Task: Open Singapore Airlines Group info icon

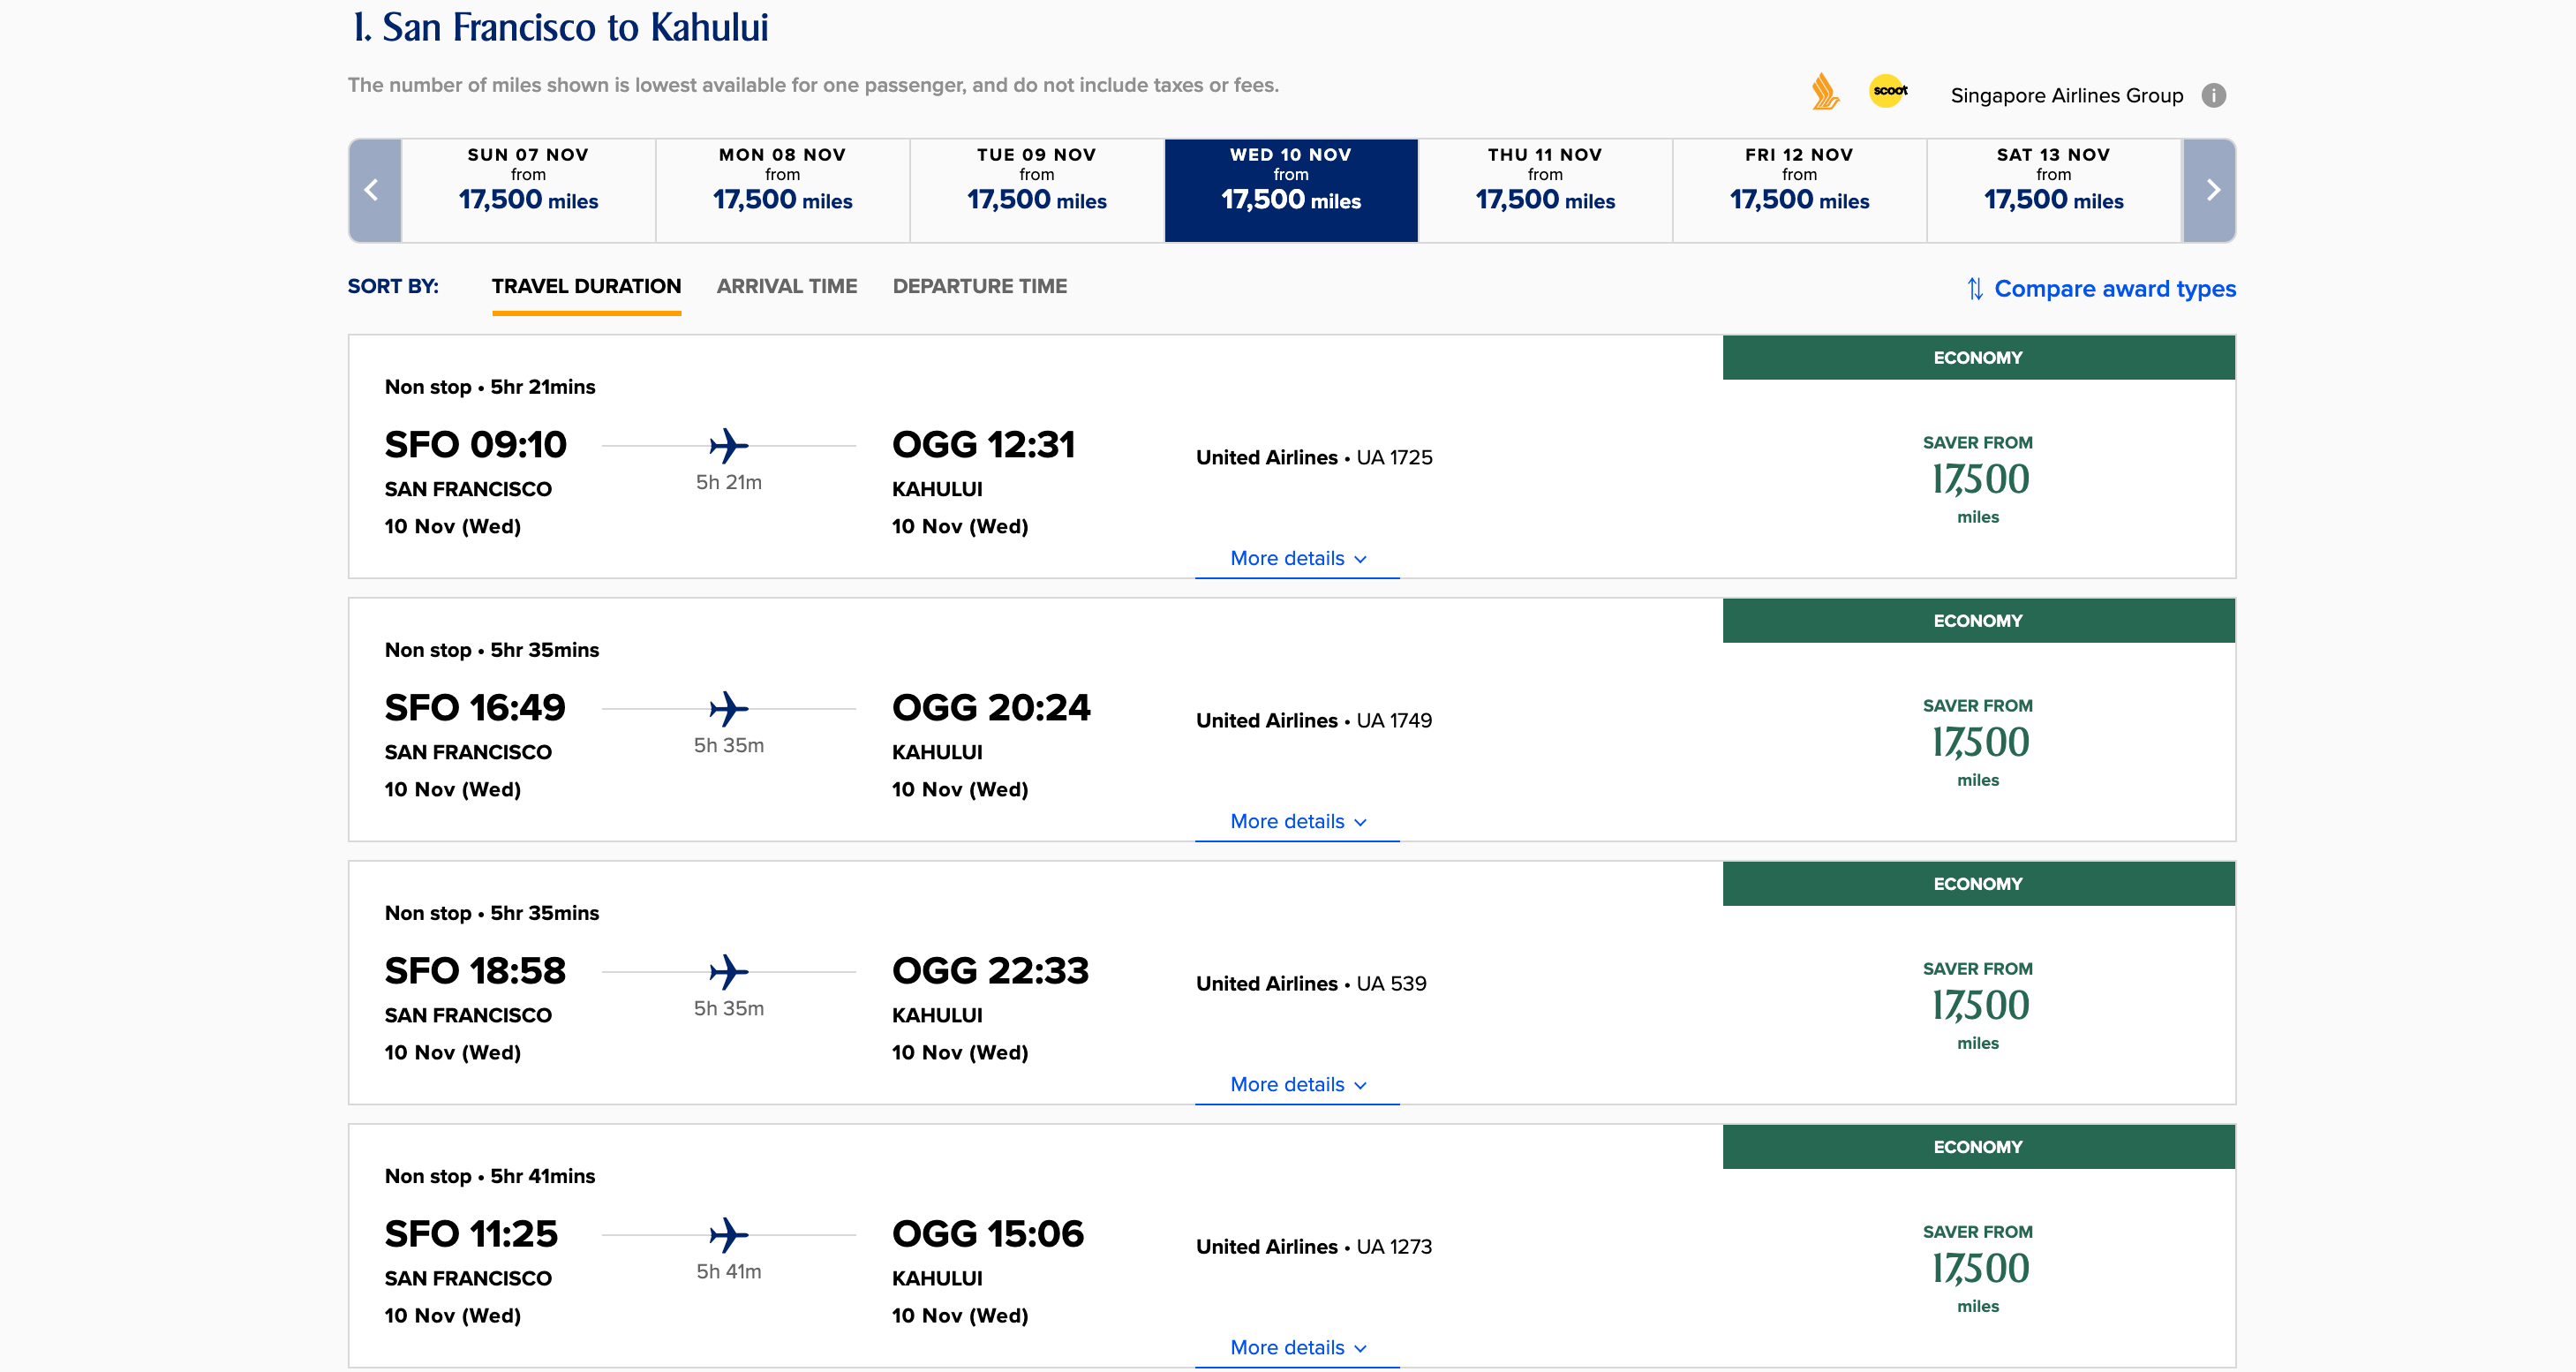Action: pos(2214,95)
